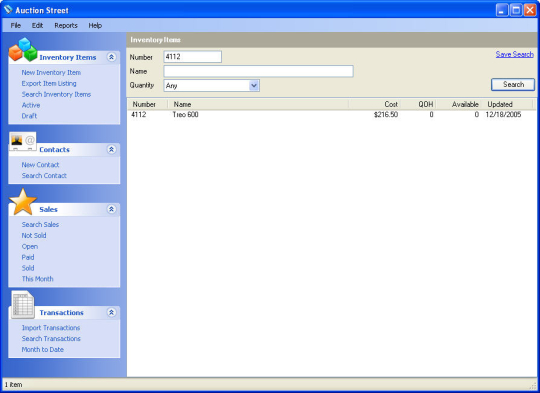Click the Contacts sidebar heading

(54, 150)
